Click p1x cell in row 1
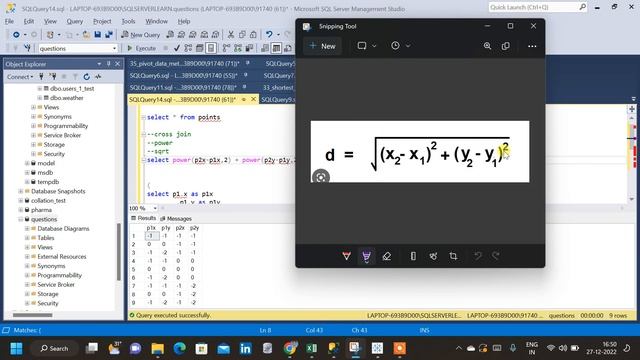640x360 pixels. (x=151, y=236)
